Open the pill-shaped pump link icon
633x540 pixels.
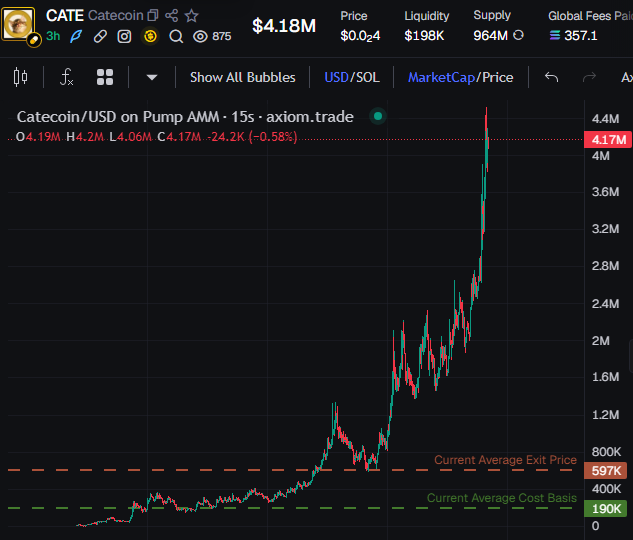coord(100,37)
